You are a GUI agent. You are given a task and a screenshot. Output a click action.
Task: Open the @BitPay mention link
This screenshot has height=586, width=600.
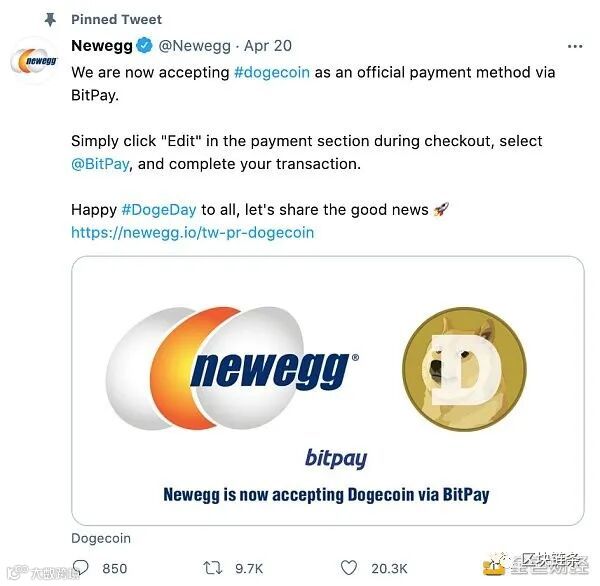[x=100, y=164]
